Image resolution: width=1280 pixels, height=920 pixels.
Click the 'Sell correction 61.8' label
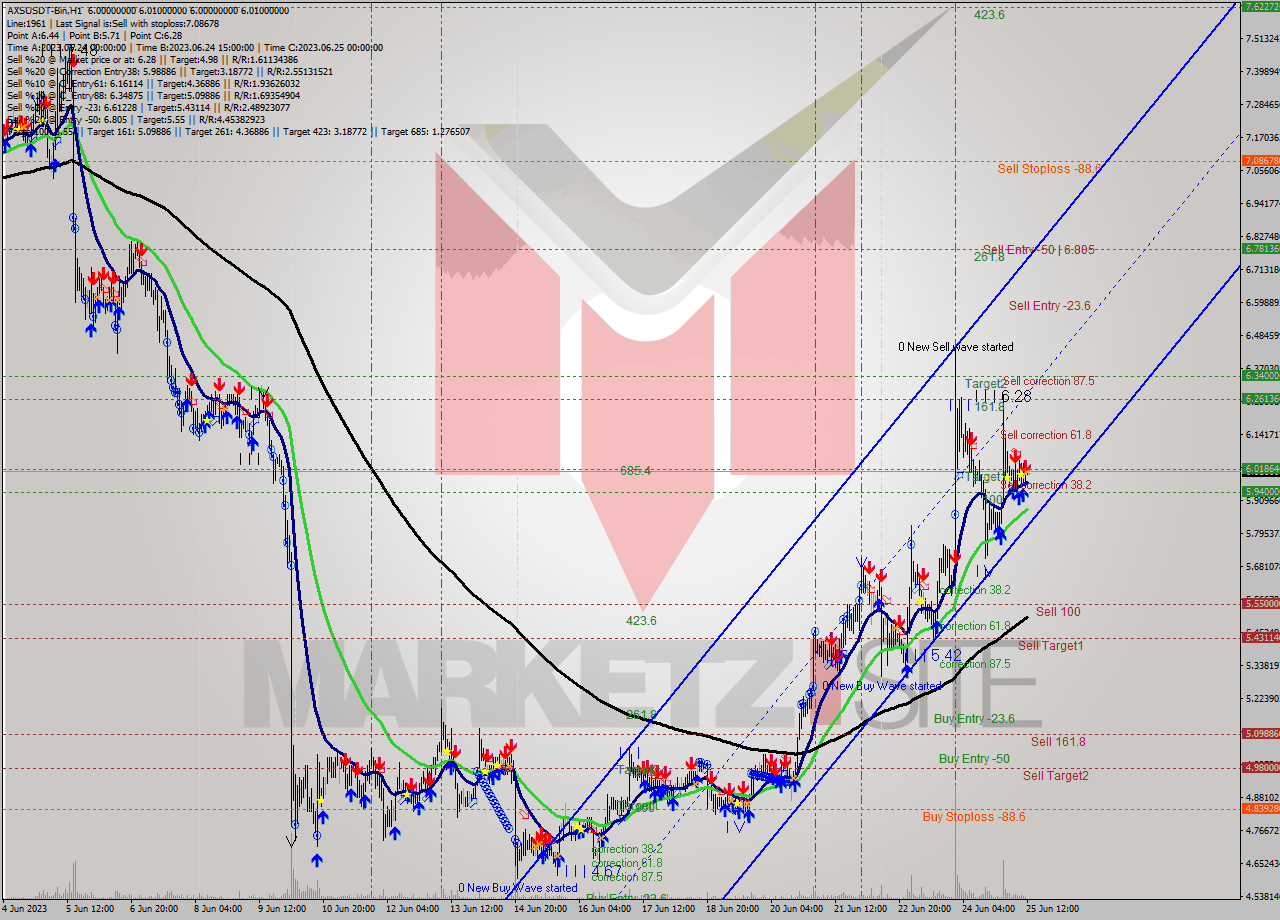point(1045,434)
